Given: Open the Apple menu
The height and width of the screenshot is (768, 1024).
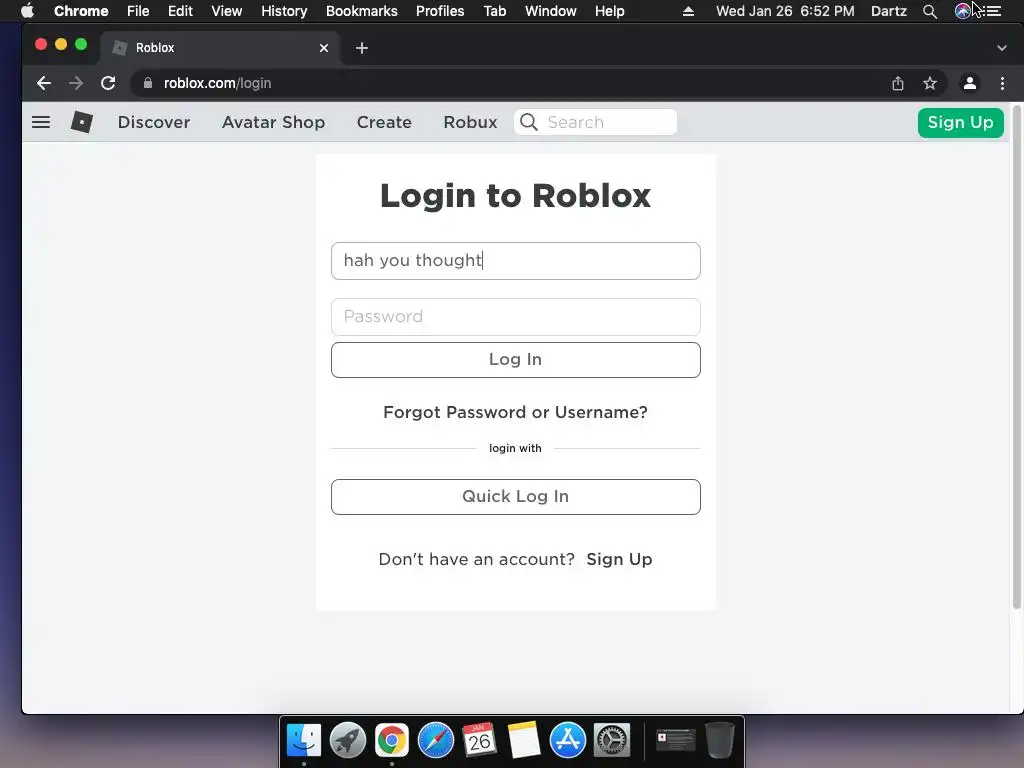Looking at the screenshot, I should tap(27, 10).
